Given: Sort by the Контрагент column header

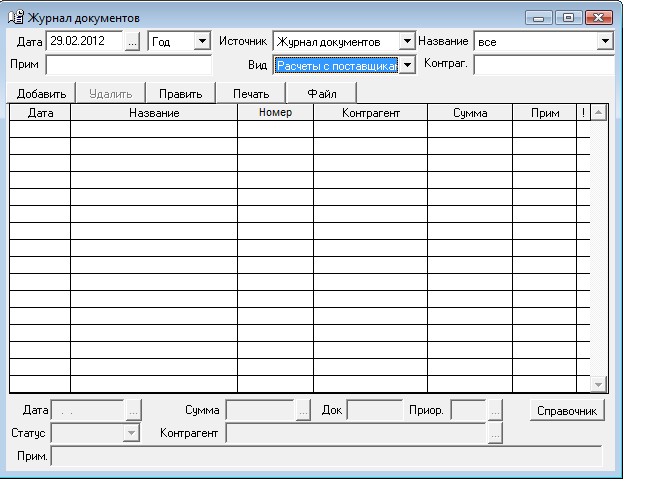Looking at the screenshot, I should tap(370, 114).
